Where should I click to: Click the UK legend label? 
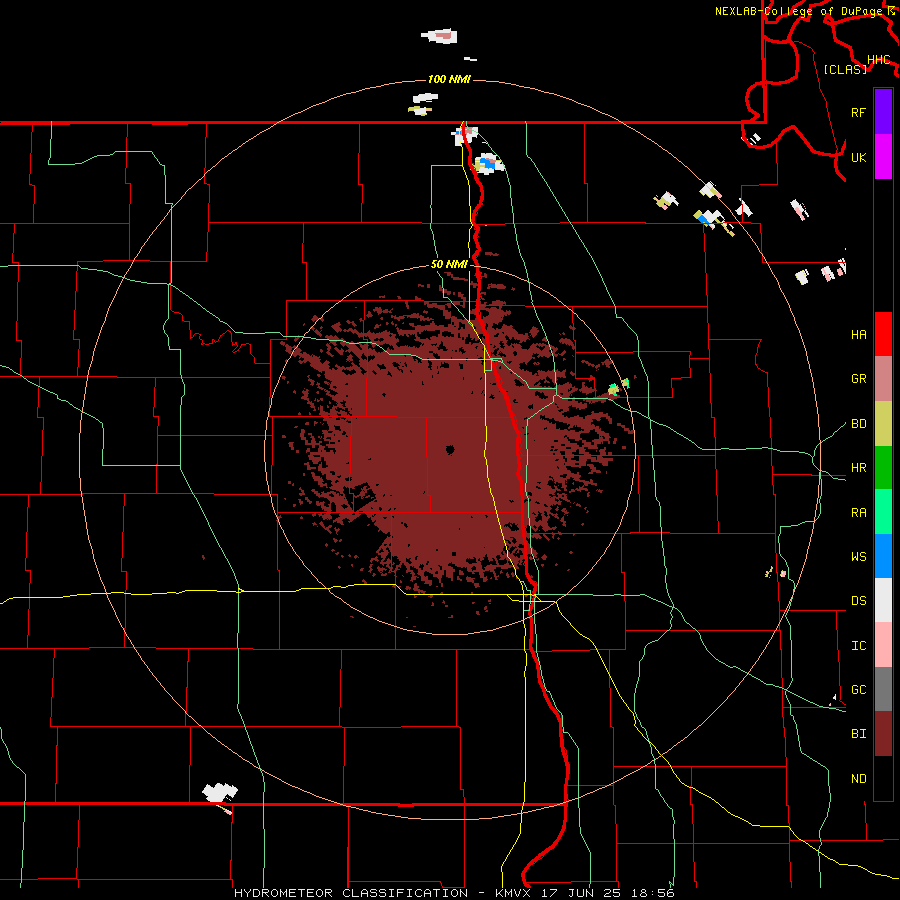859,157
